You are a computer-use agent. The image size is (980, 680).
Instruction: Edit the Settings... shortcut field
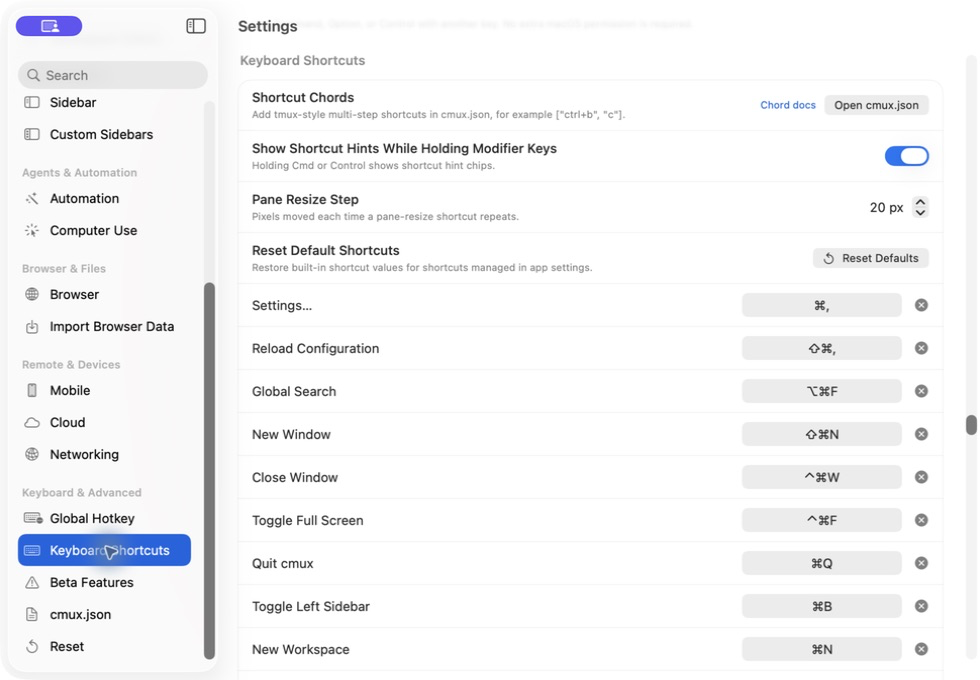coord(821,305)
